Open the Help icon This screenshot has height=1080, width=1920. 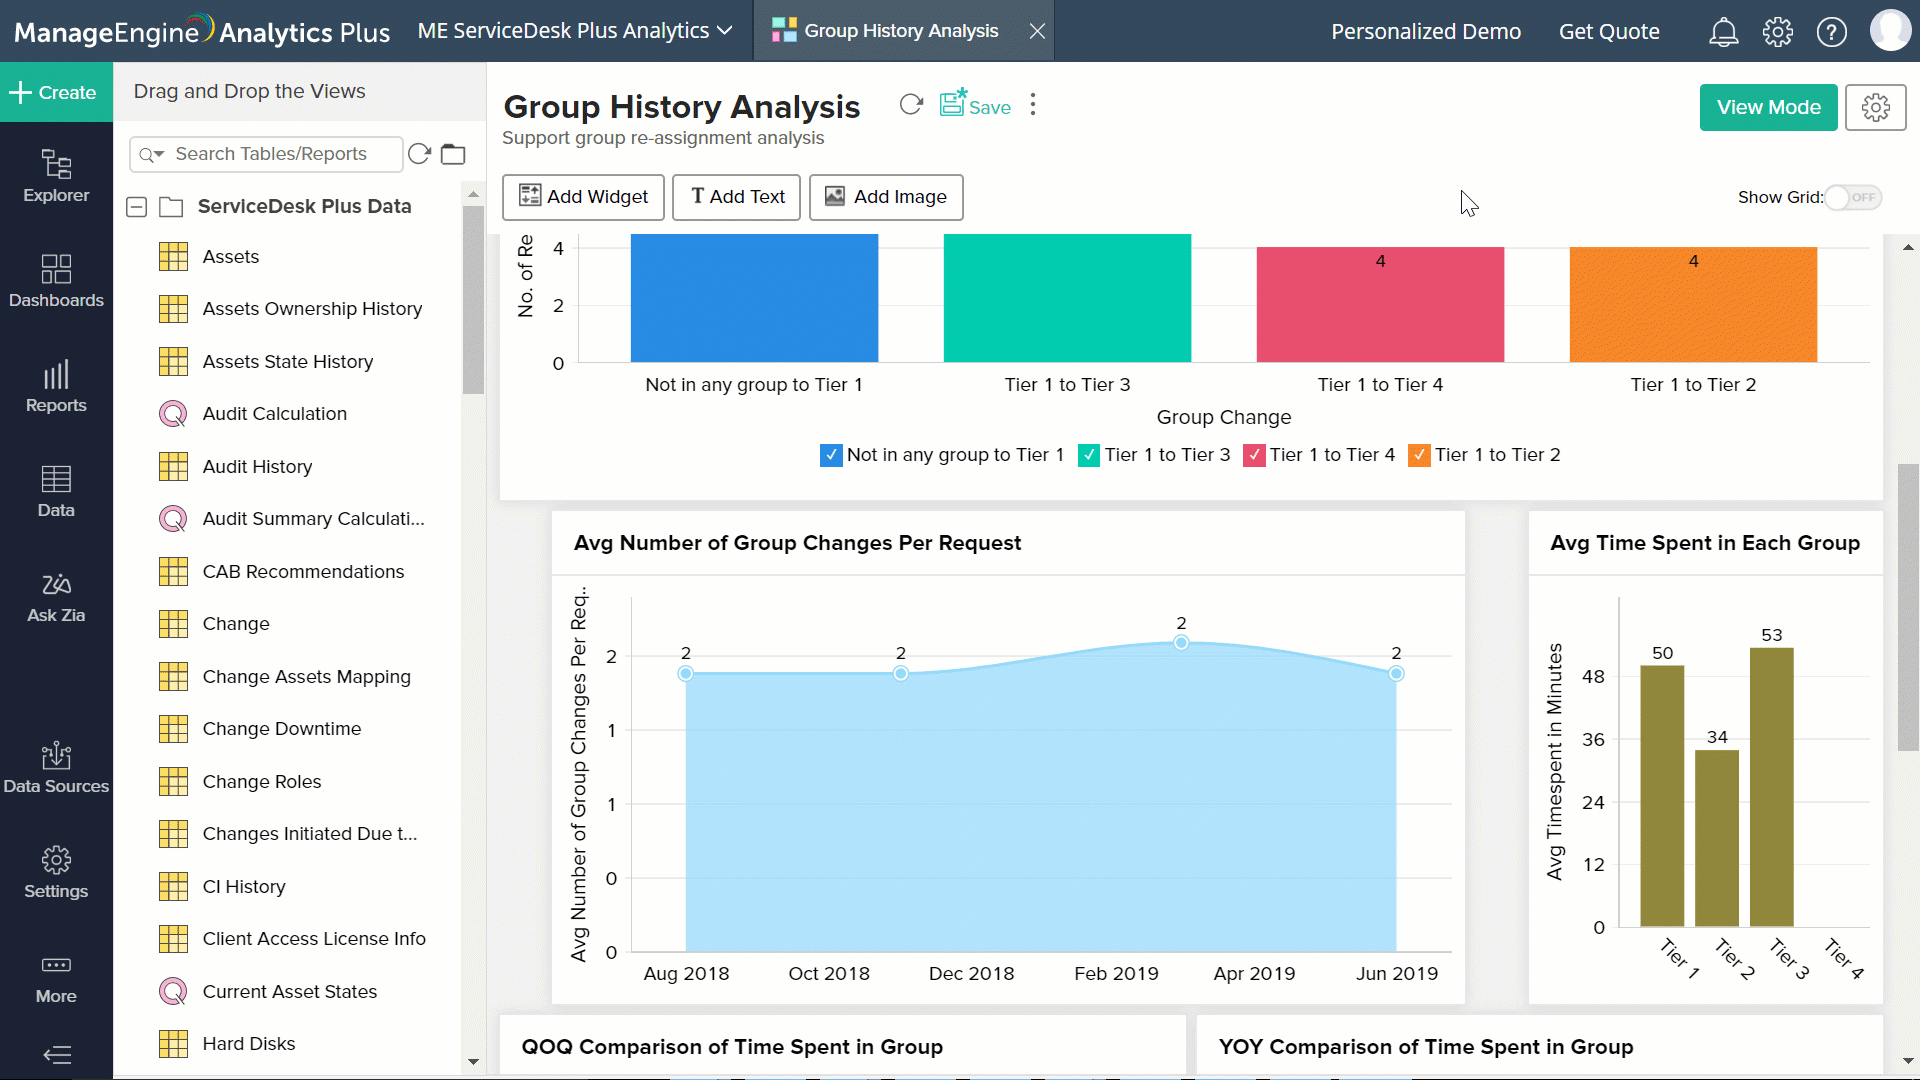tap(1832, 31)
